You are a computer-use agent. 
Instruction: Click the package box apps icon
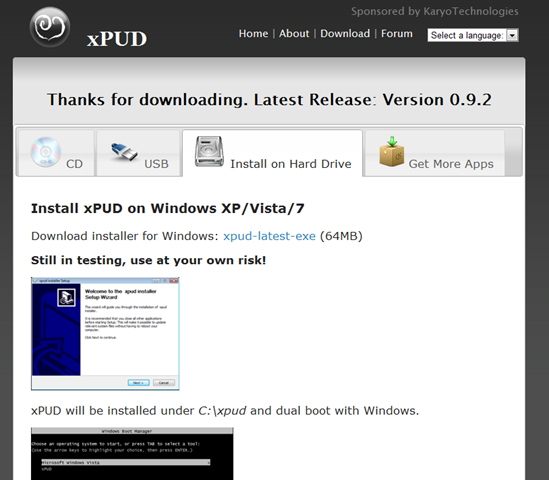(392, 152)
